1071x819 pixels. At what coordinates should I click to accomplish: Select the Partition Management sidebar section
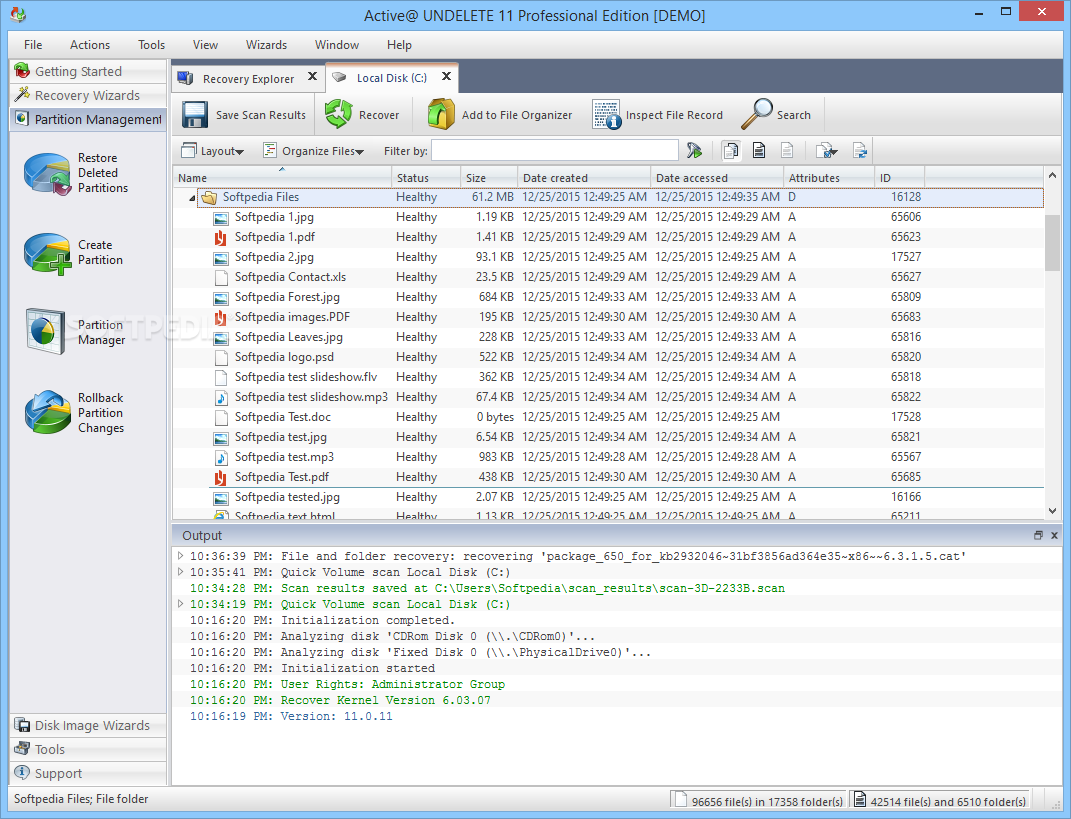88,119
